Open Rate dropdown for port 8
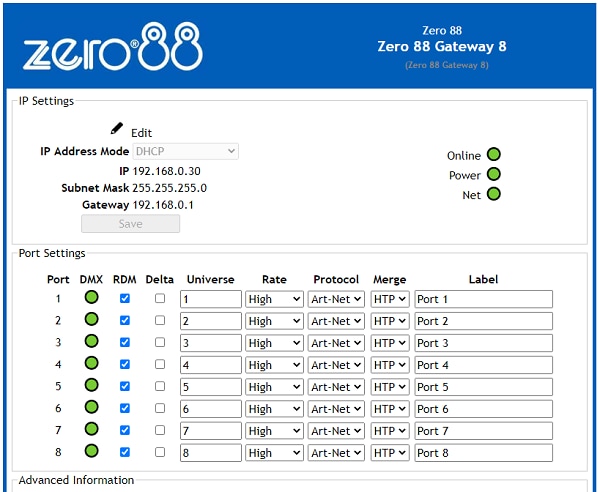The height and width of the screenshot is (492, 600). coord(274,453)
